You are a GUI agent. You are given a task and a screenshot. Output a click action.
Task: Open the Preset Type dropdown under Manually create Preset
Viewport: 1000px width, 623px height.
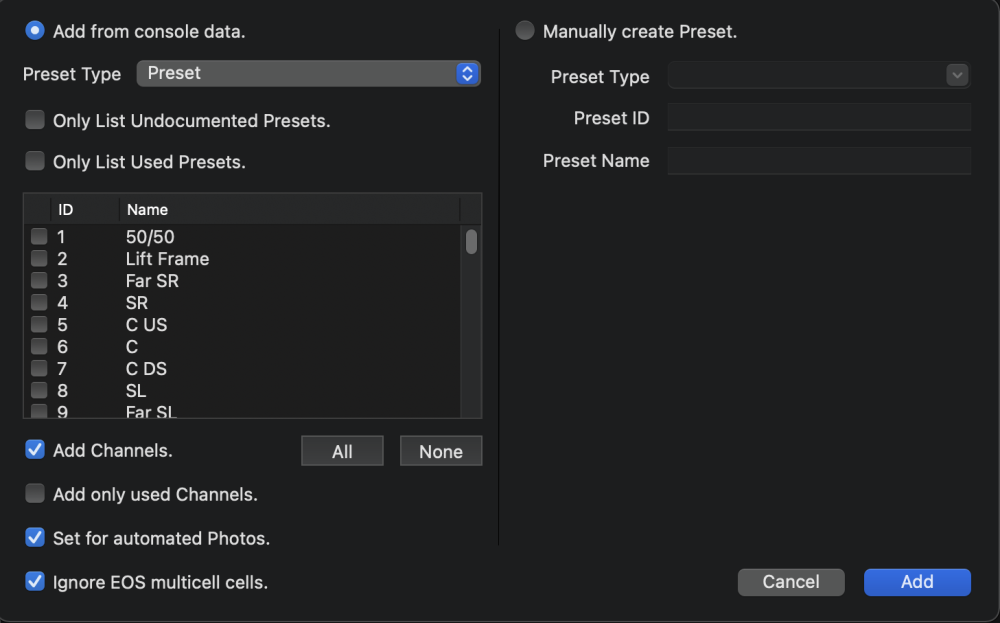(818, 75)
